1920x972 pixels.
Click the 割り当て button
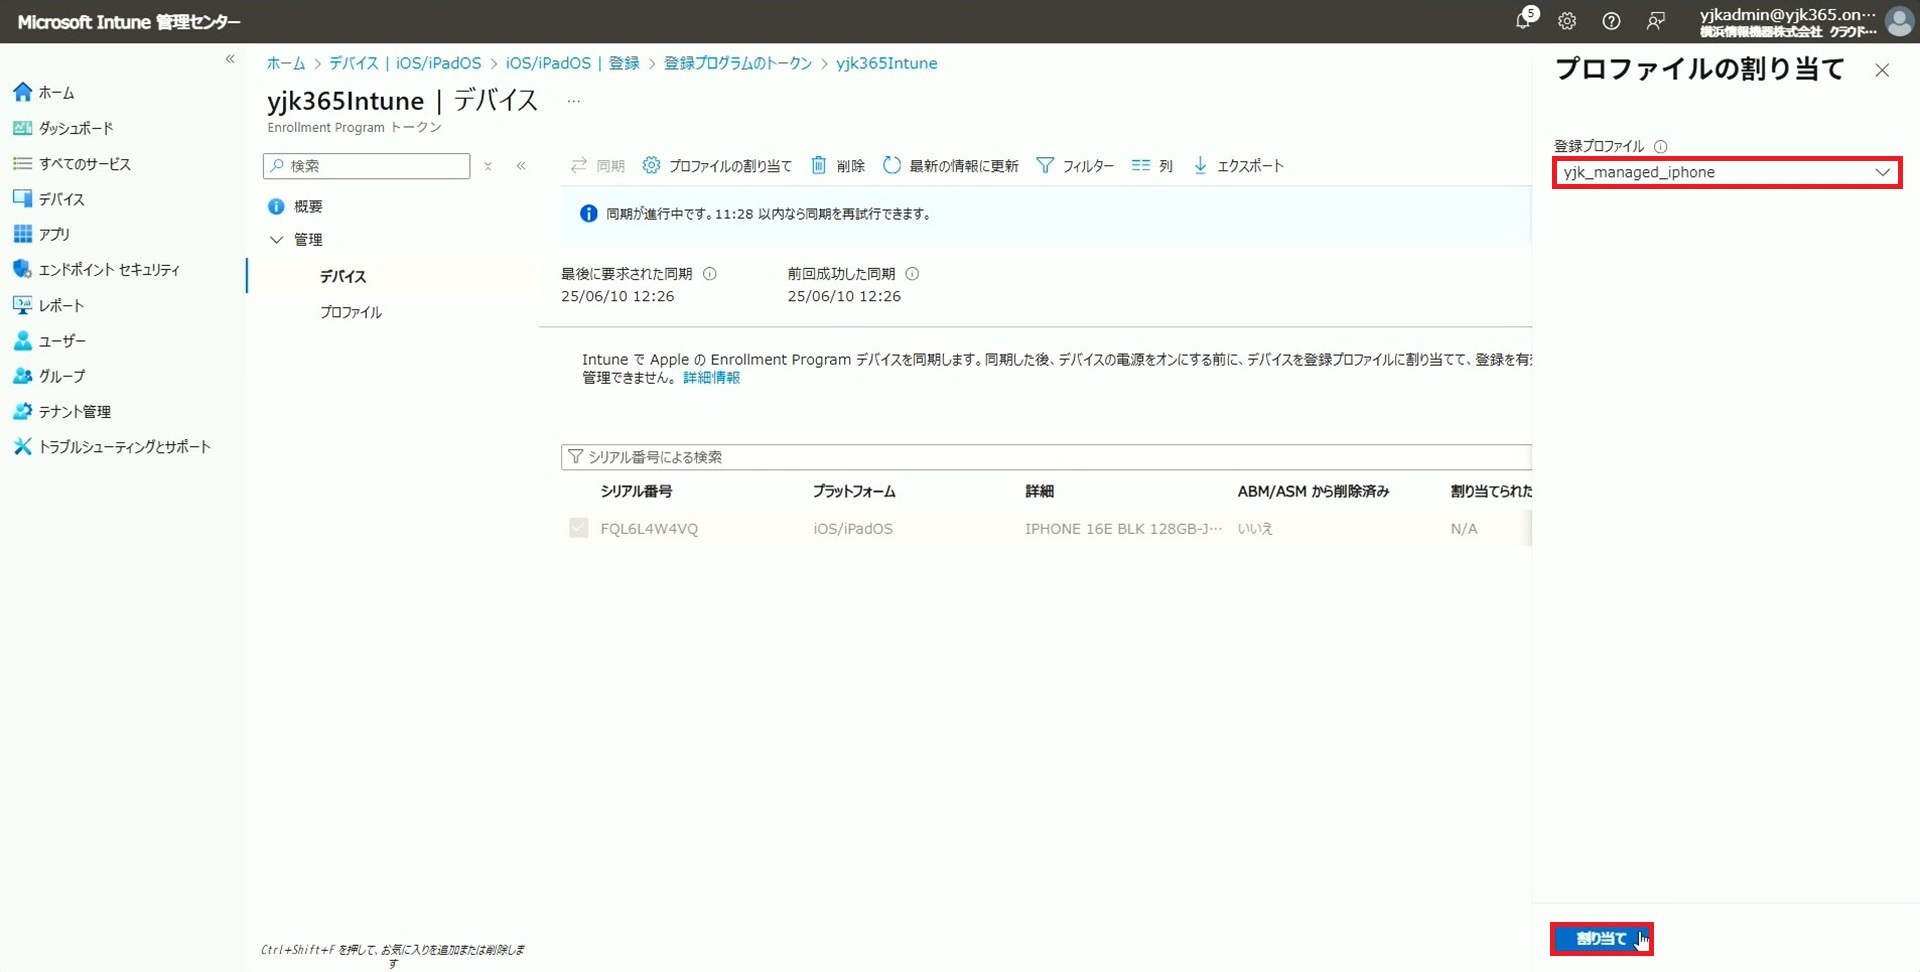1601,939
